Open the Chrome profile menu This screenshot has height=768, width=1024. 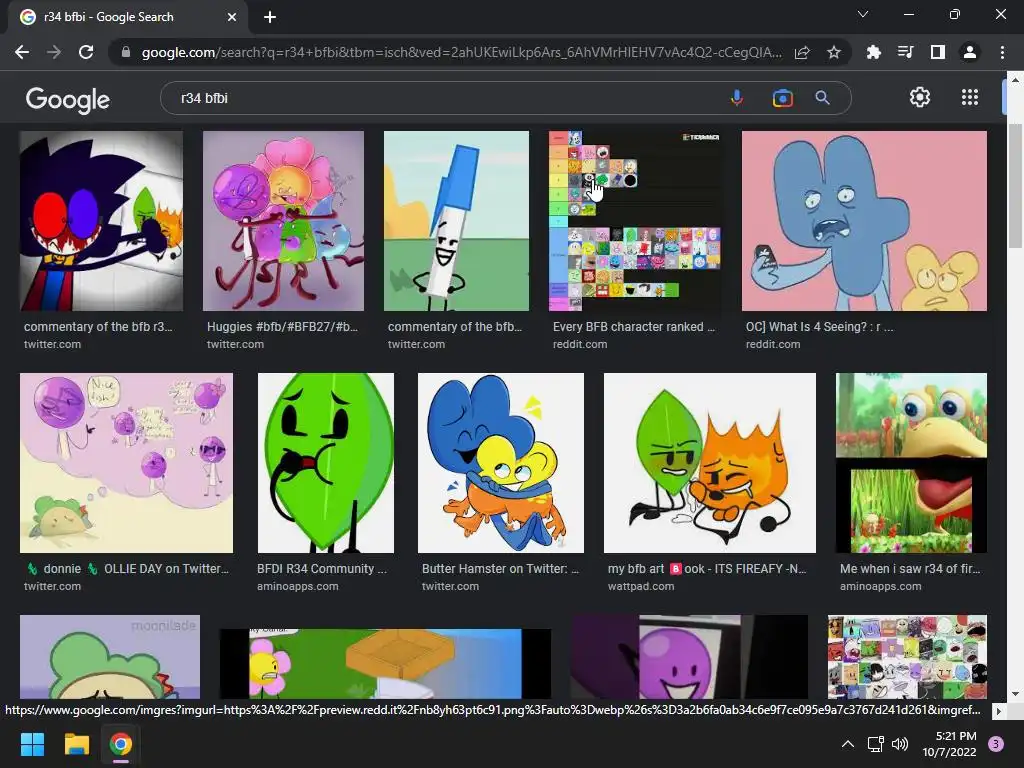click(970, 52)
